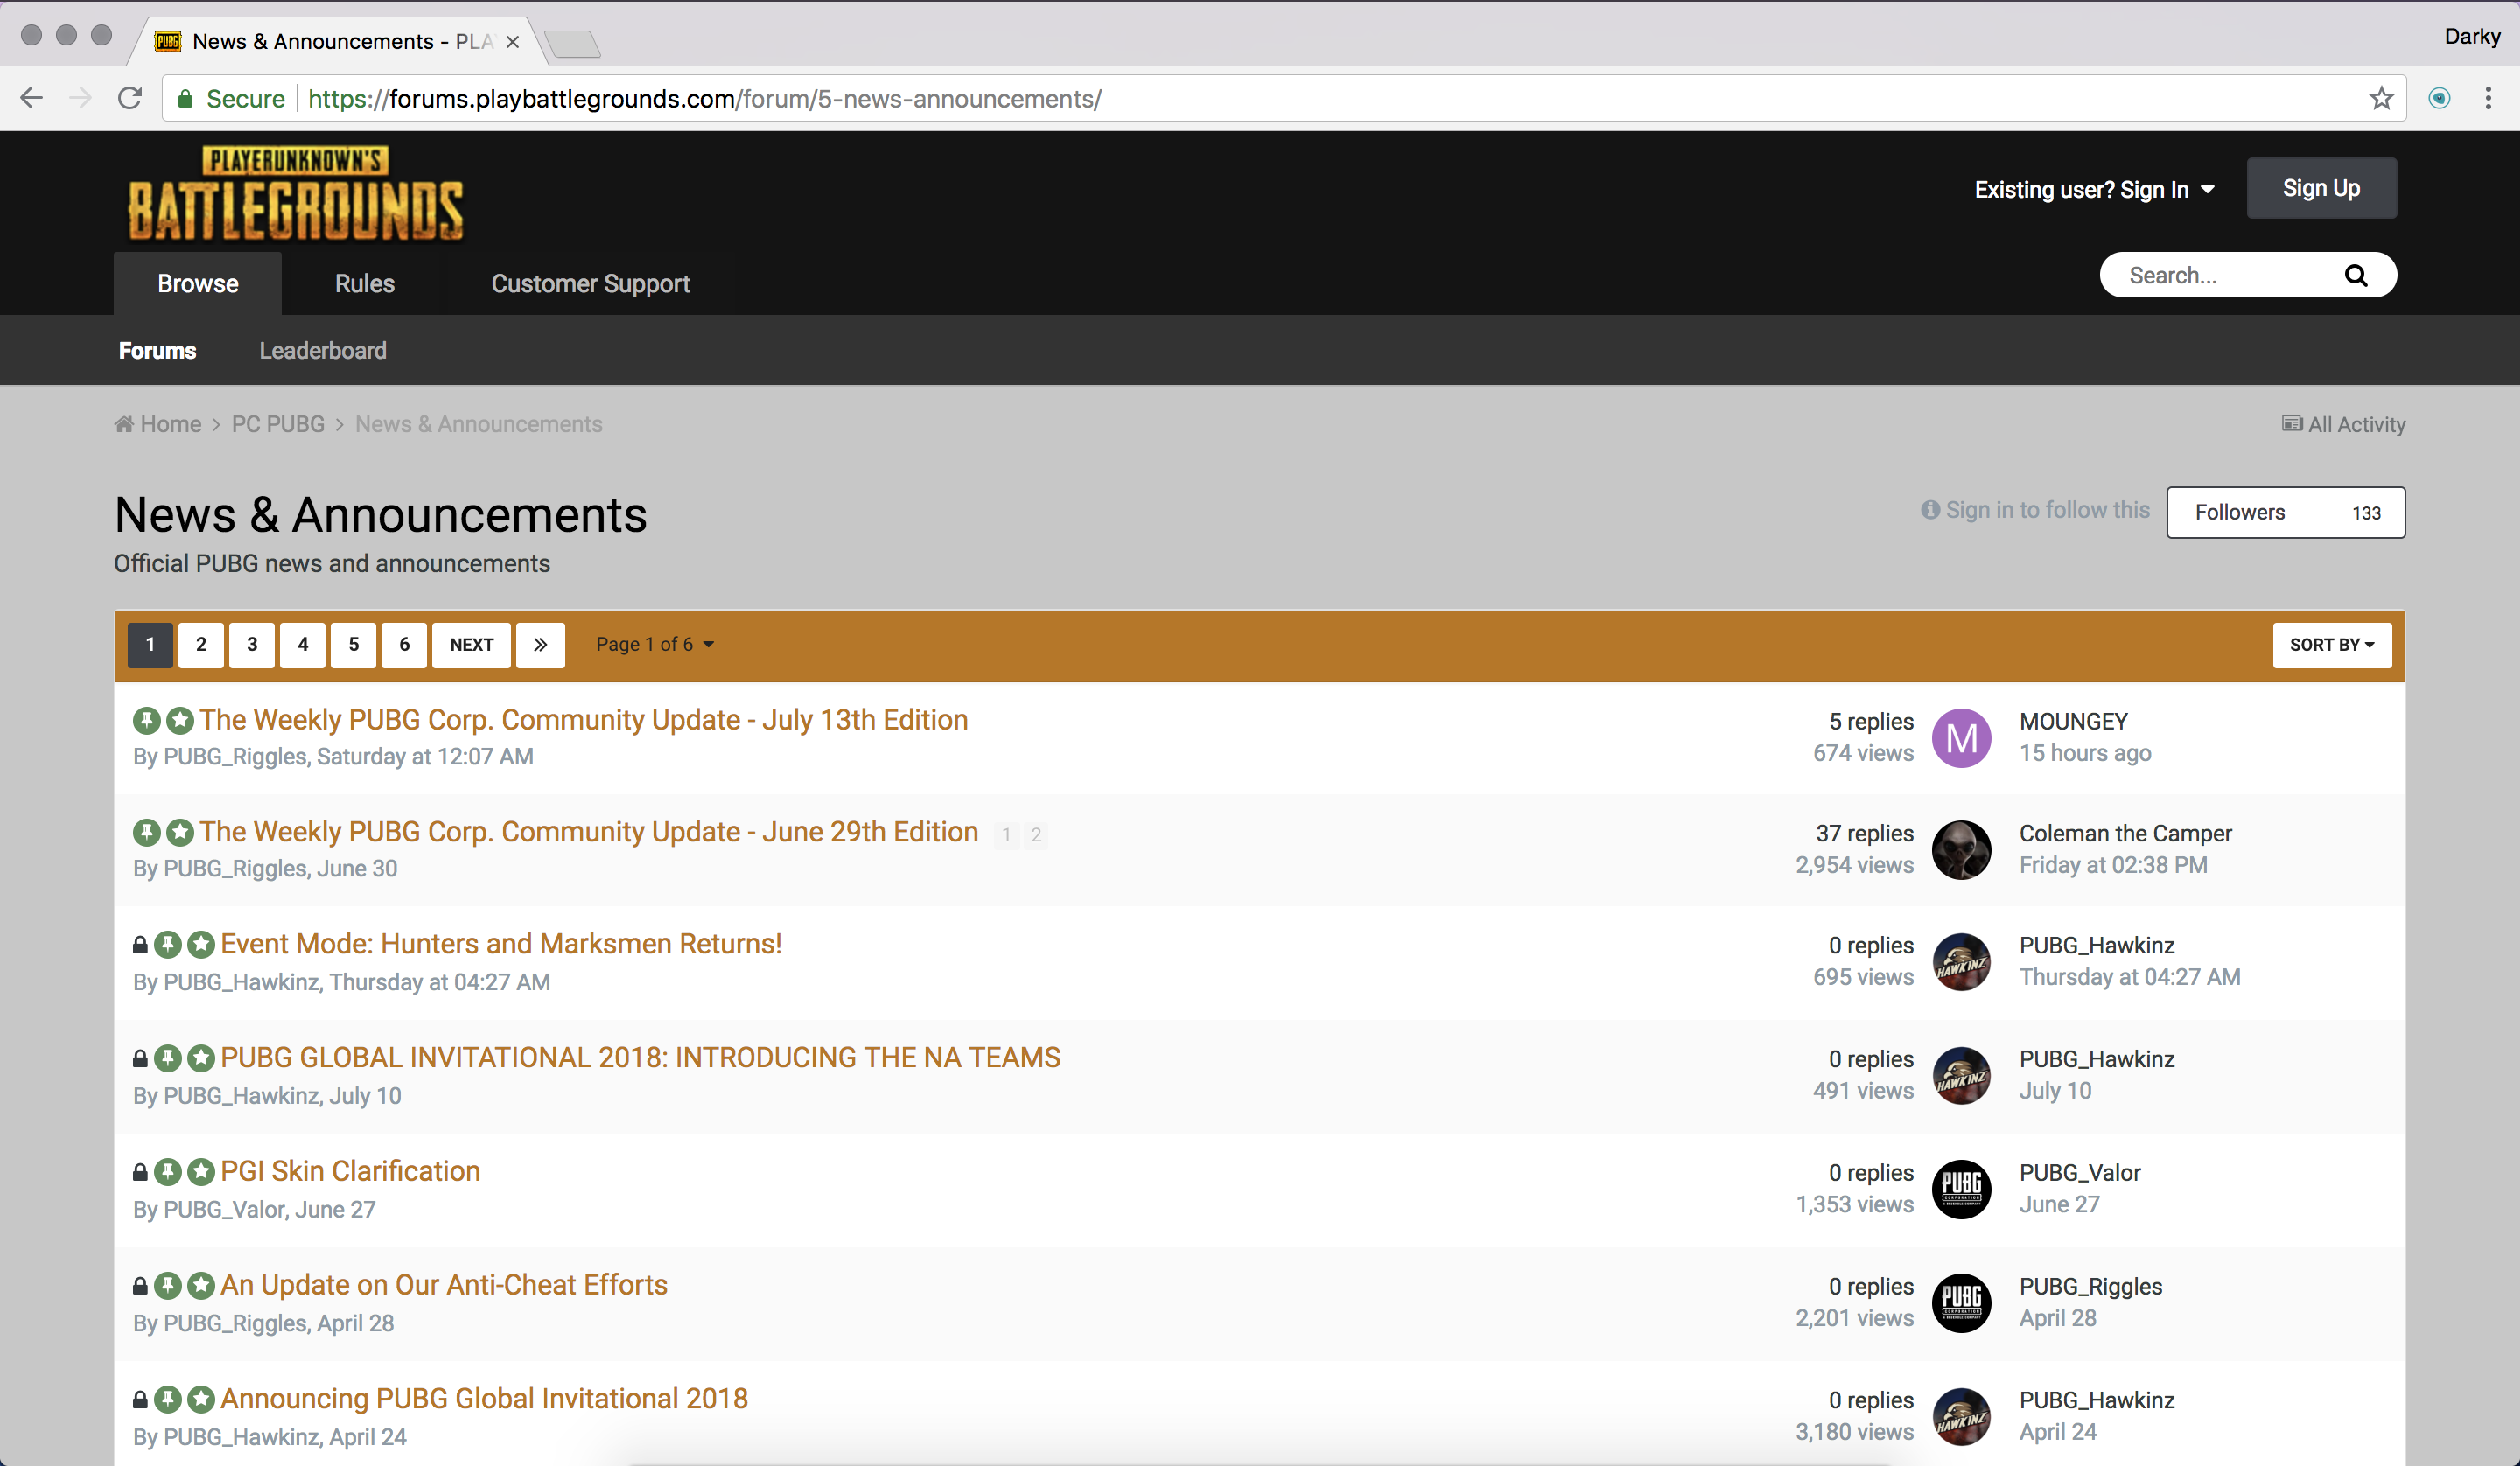Click Coleman the Camper username
Image resolution: width=2520 pixels, height=1466 pixels.
tap(2125, 833)
